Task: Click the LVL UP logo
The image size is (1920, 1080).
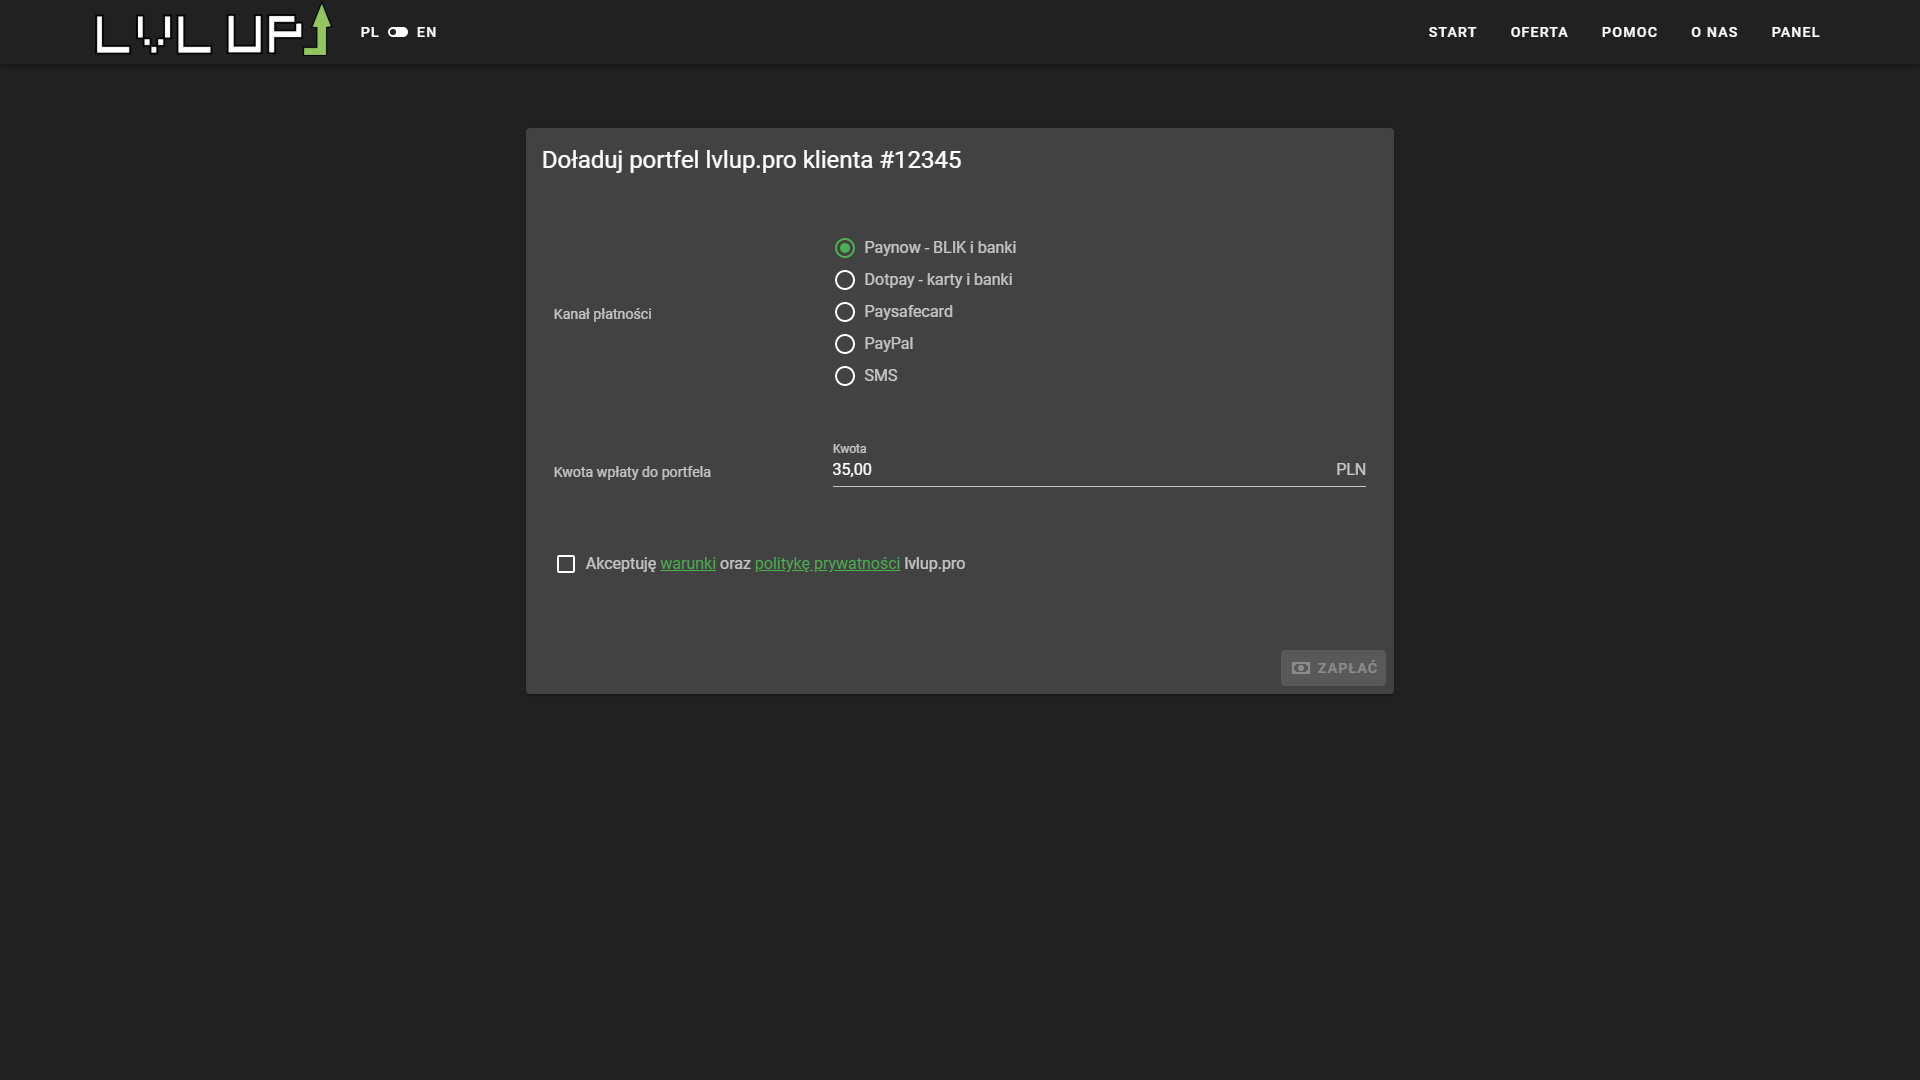Action: [x=212, y=31]
